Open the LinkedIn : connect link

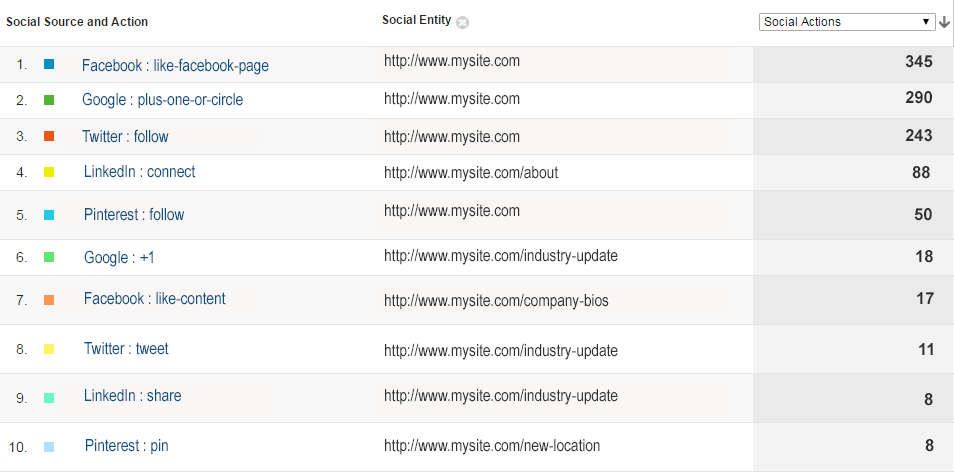[x=139, y=172]
